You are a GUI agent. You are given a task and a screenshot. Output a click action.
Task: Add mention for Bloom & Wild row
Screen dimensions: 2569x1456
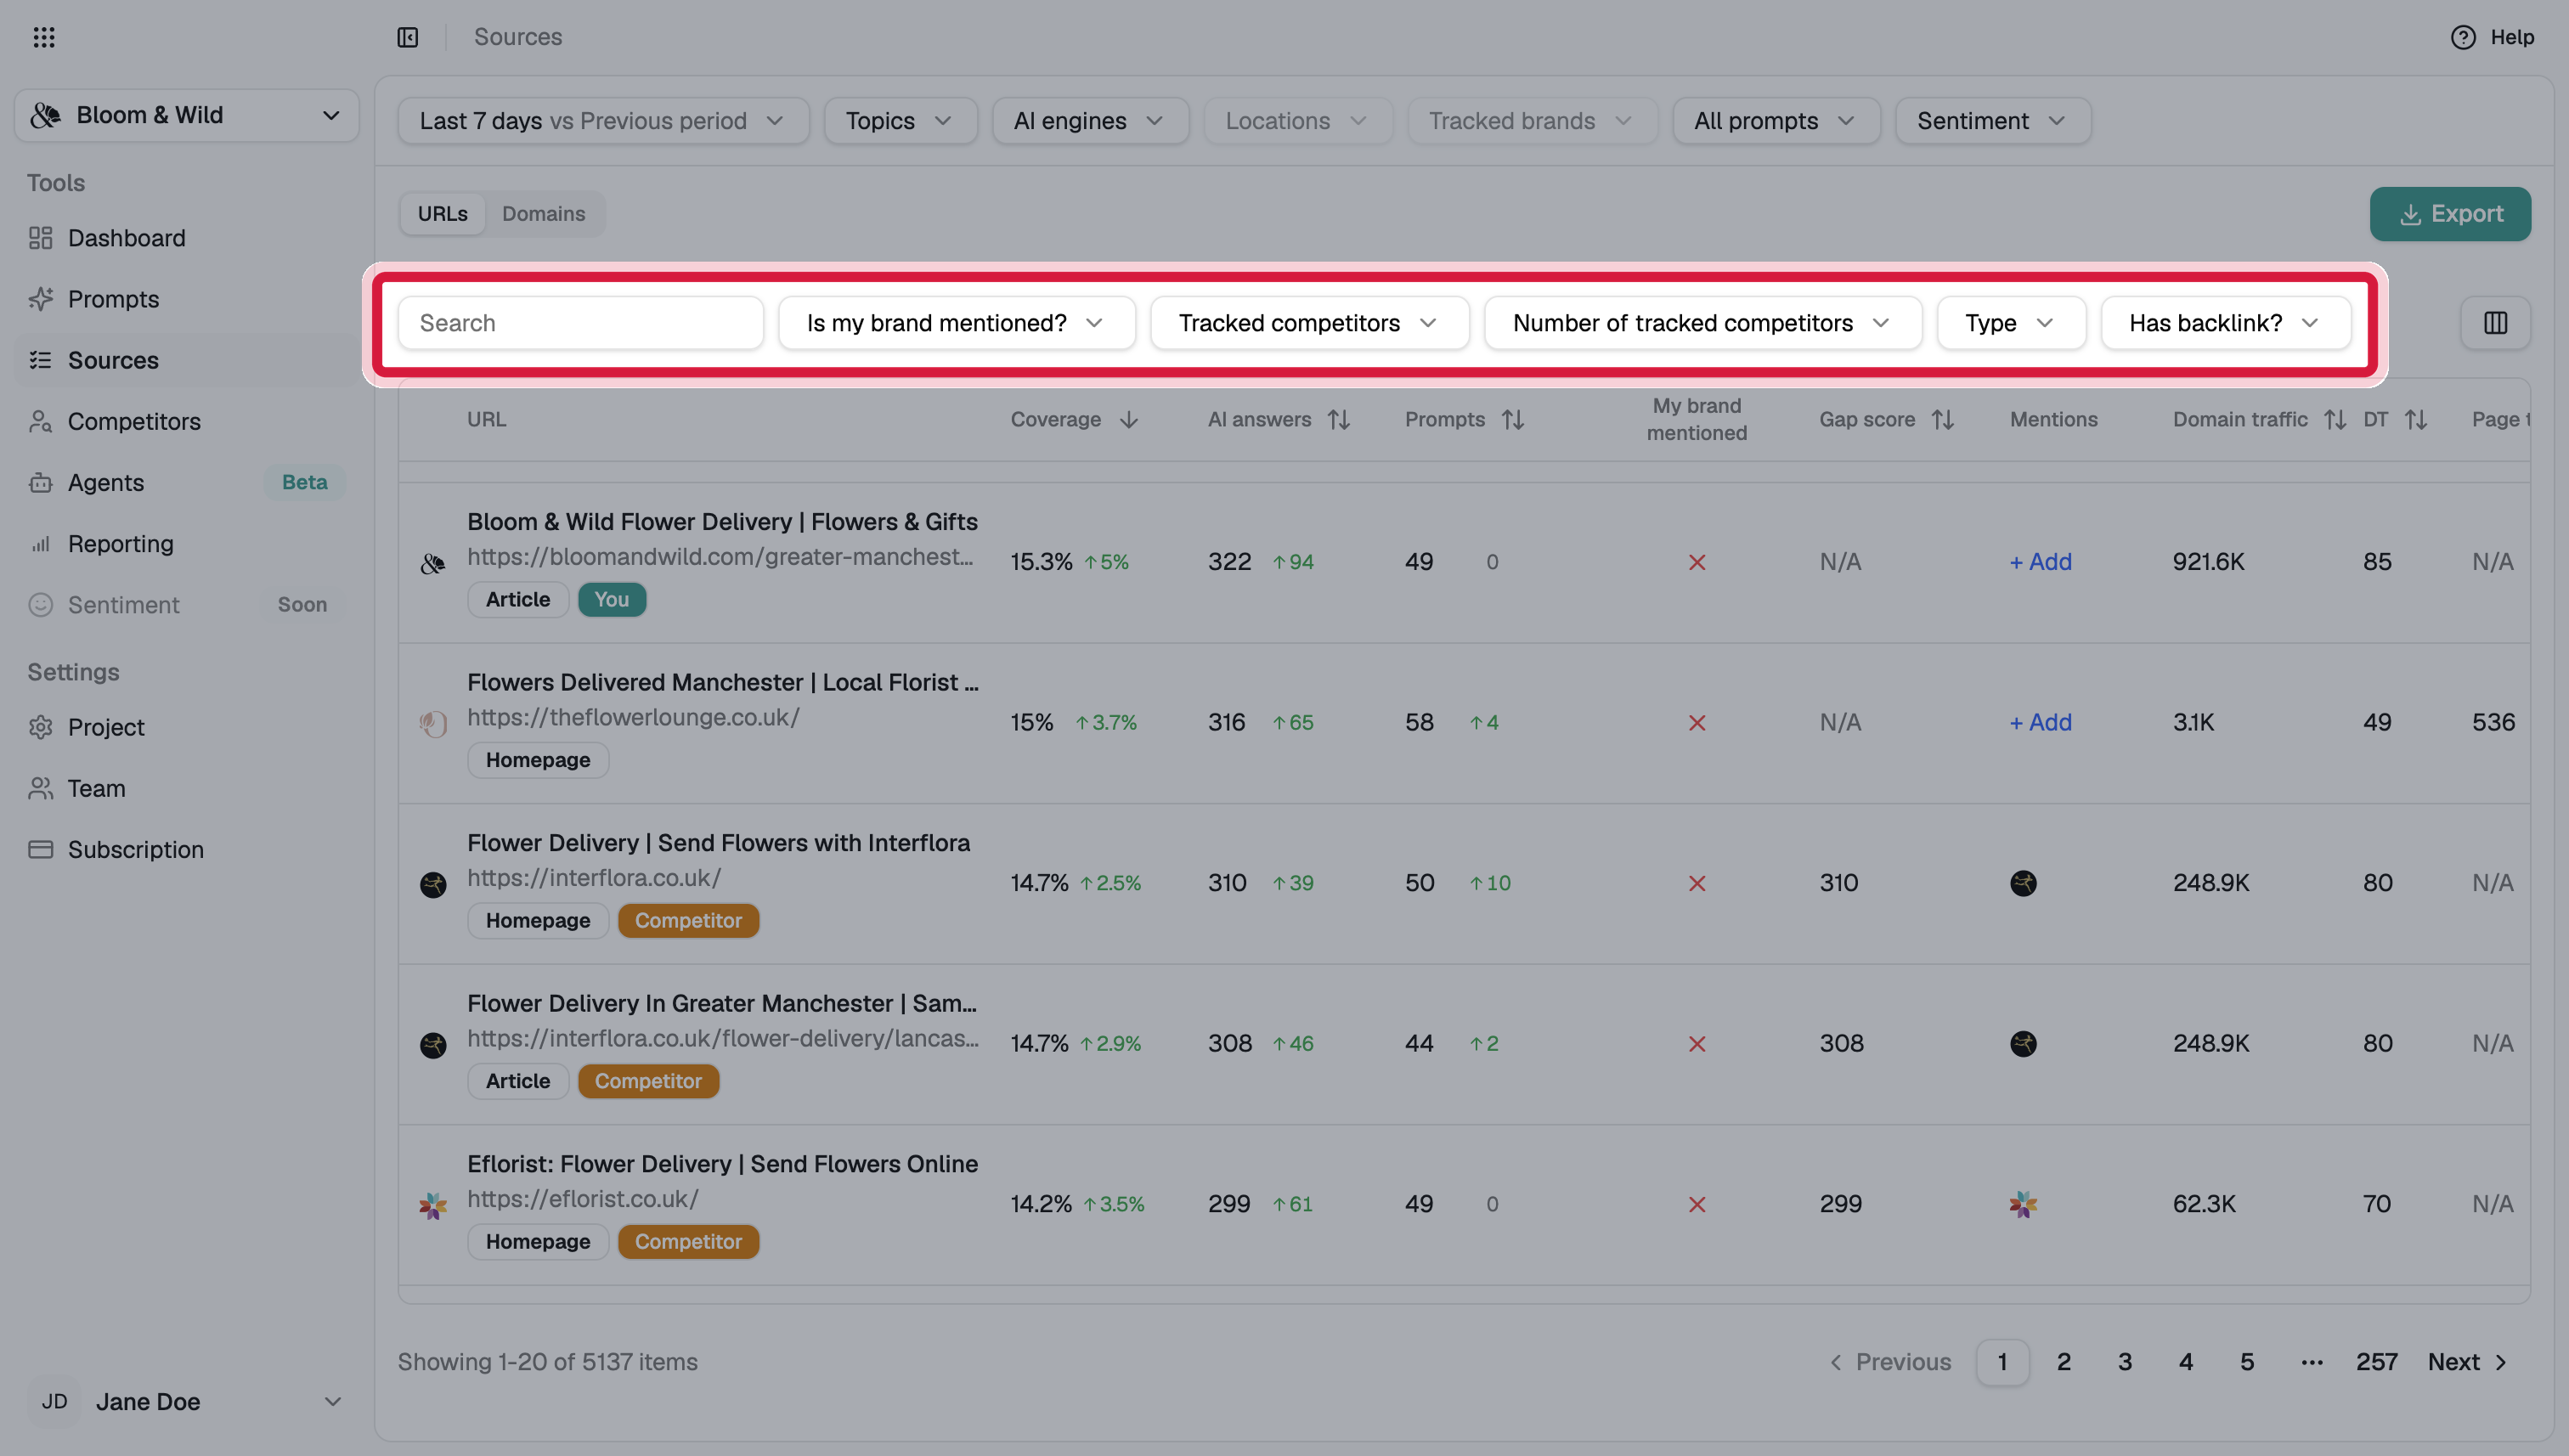coord(2040,562)
